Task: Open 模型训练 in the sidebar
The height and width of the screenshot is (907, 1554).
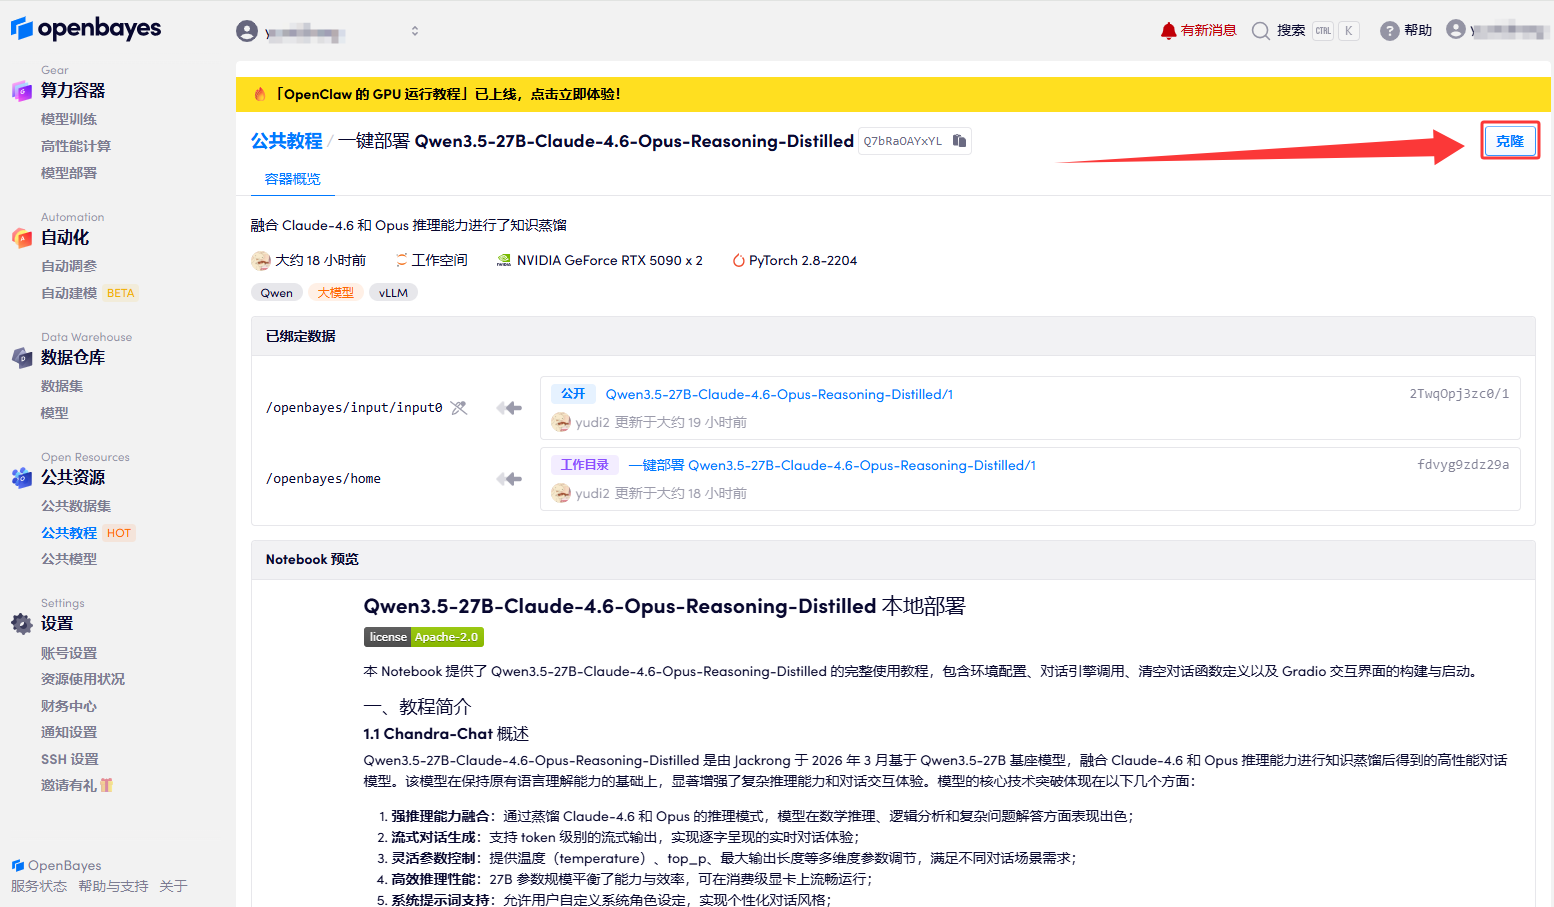Action: (69, 119)
